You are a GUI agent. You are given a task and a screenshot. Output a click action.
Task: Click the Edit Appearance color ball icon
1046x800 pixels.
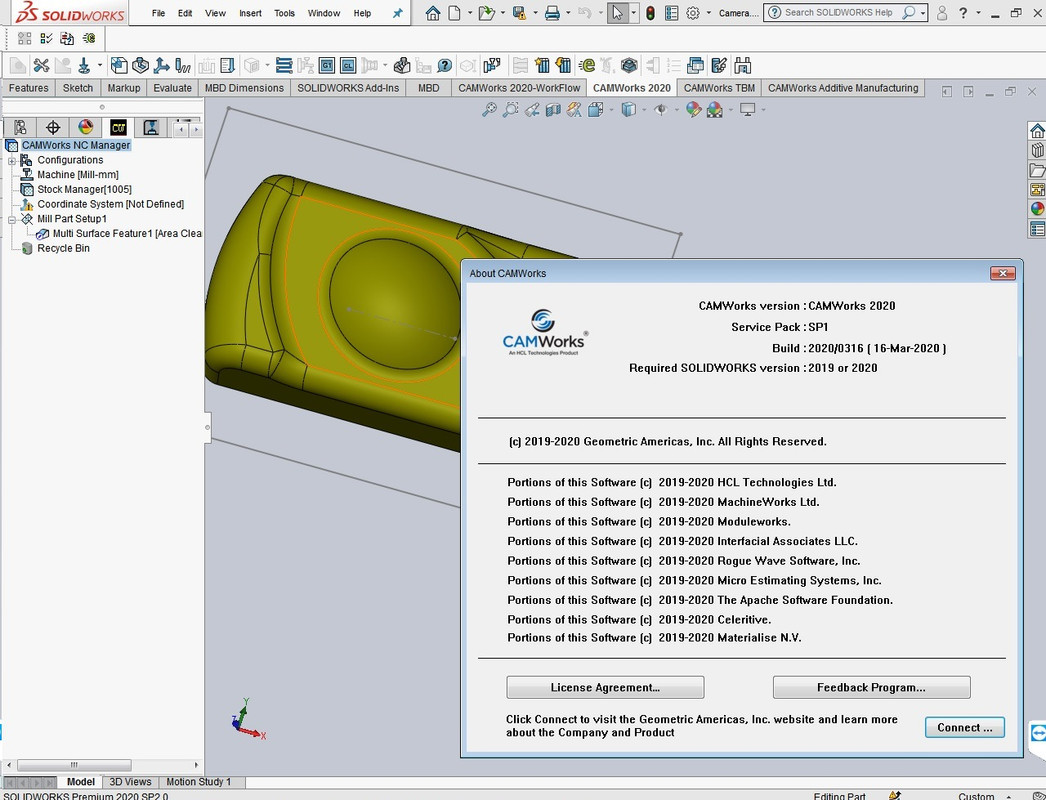[x=693, y=109]
